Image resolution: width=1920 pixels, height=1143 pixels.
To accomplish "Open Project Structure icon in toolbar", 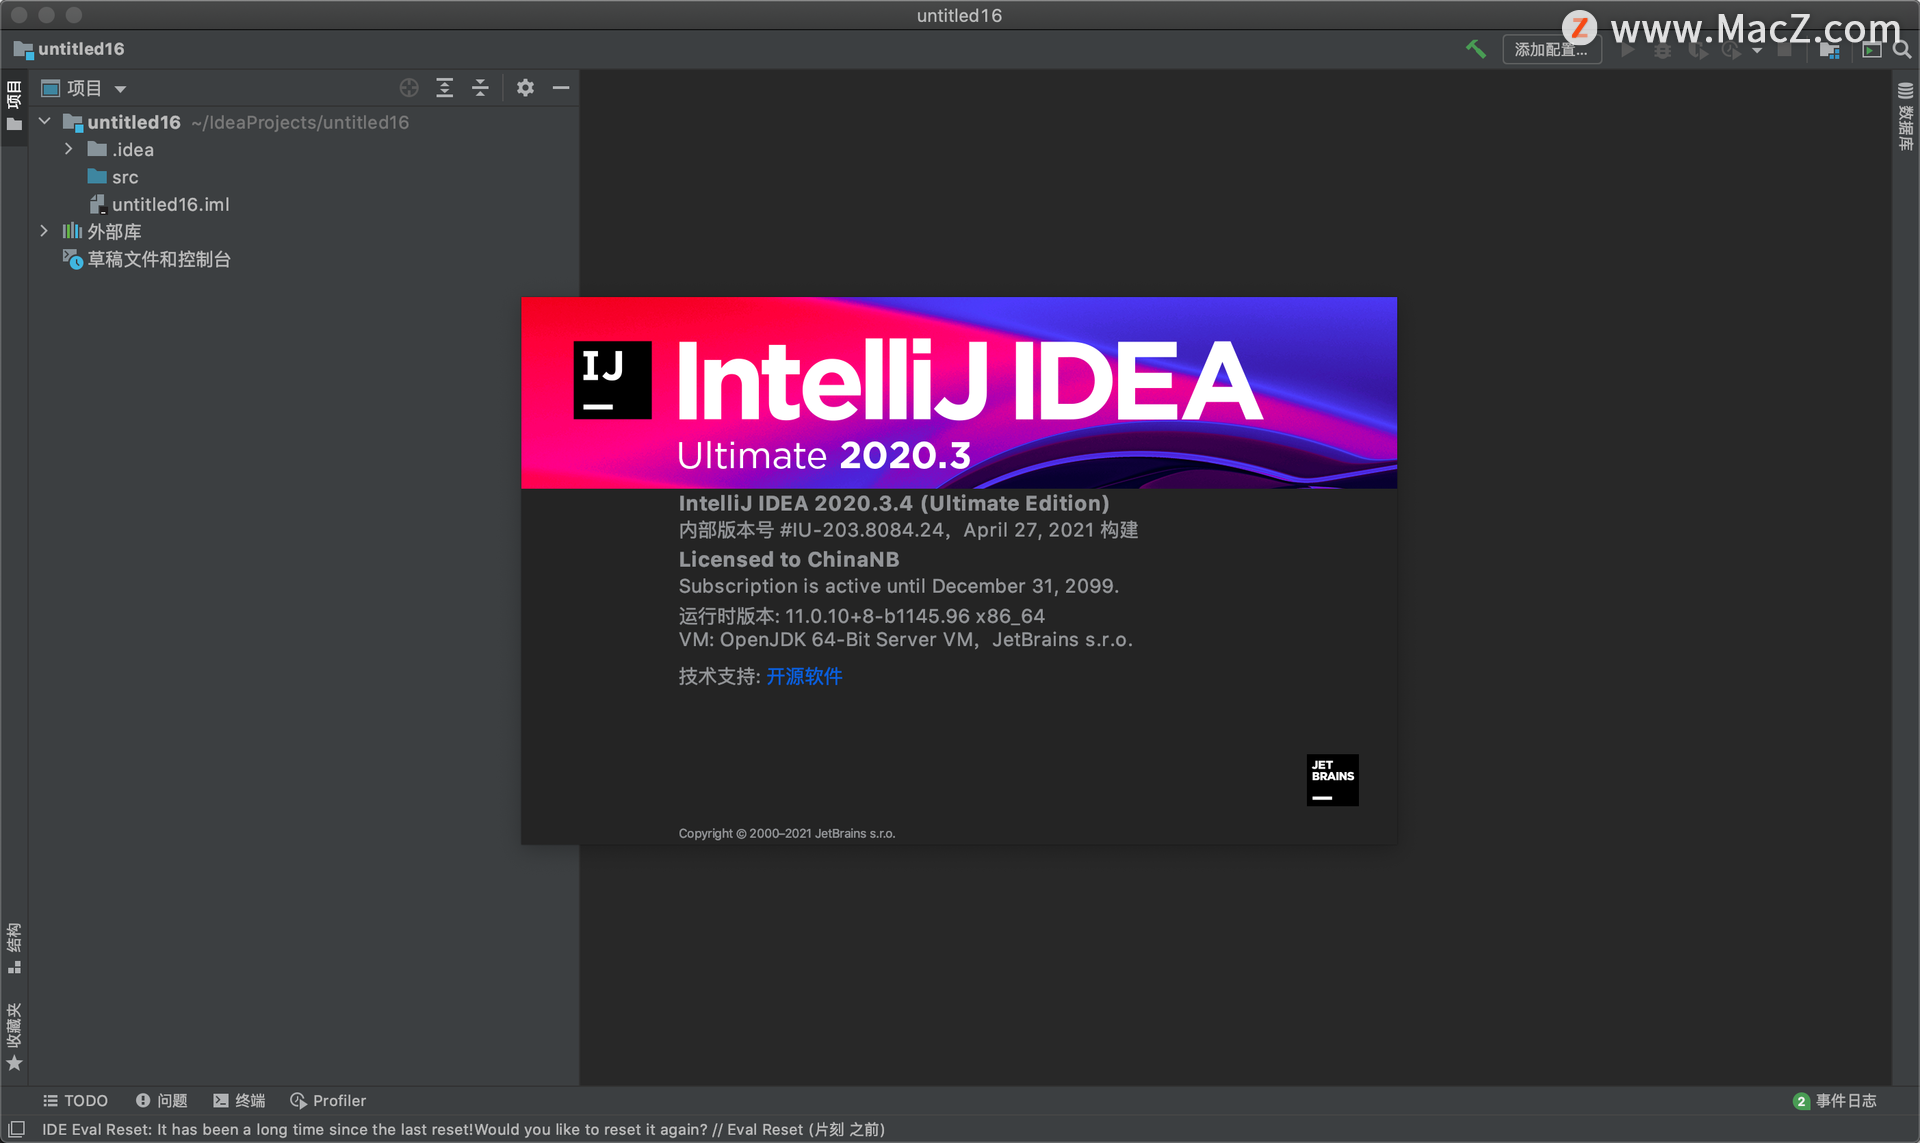I will (x=1830, y=49).
